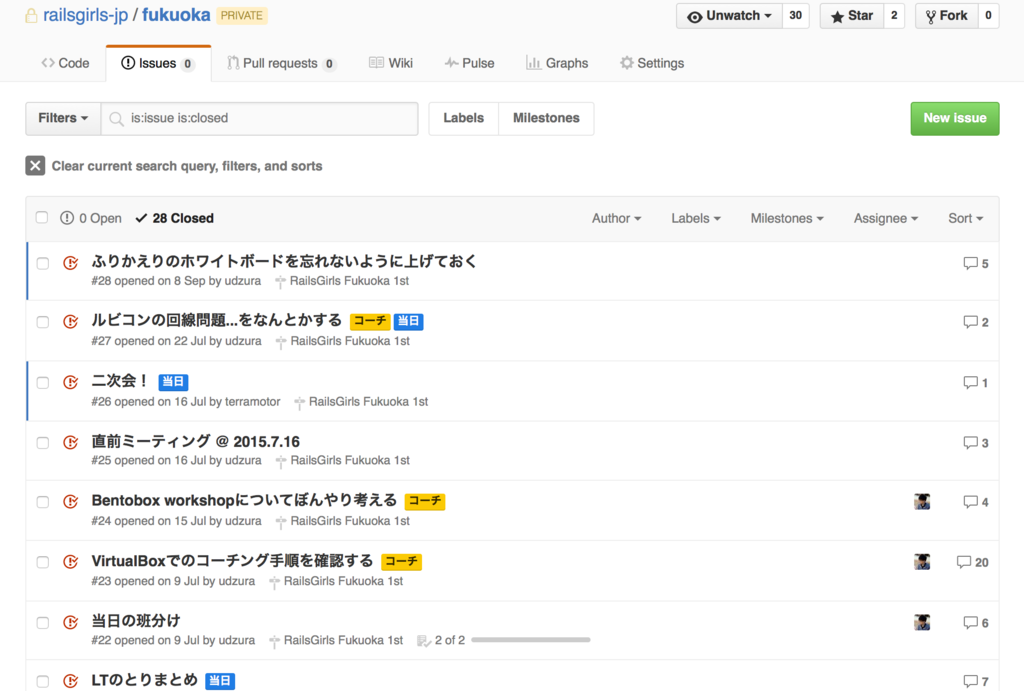Viewport: 1024px width, 691px height.
Task: Open the 3 comments on issue #25
Action: tap(976, 443)
